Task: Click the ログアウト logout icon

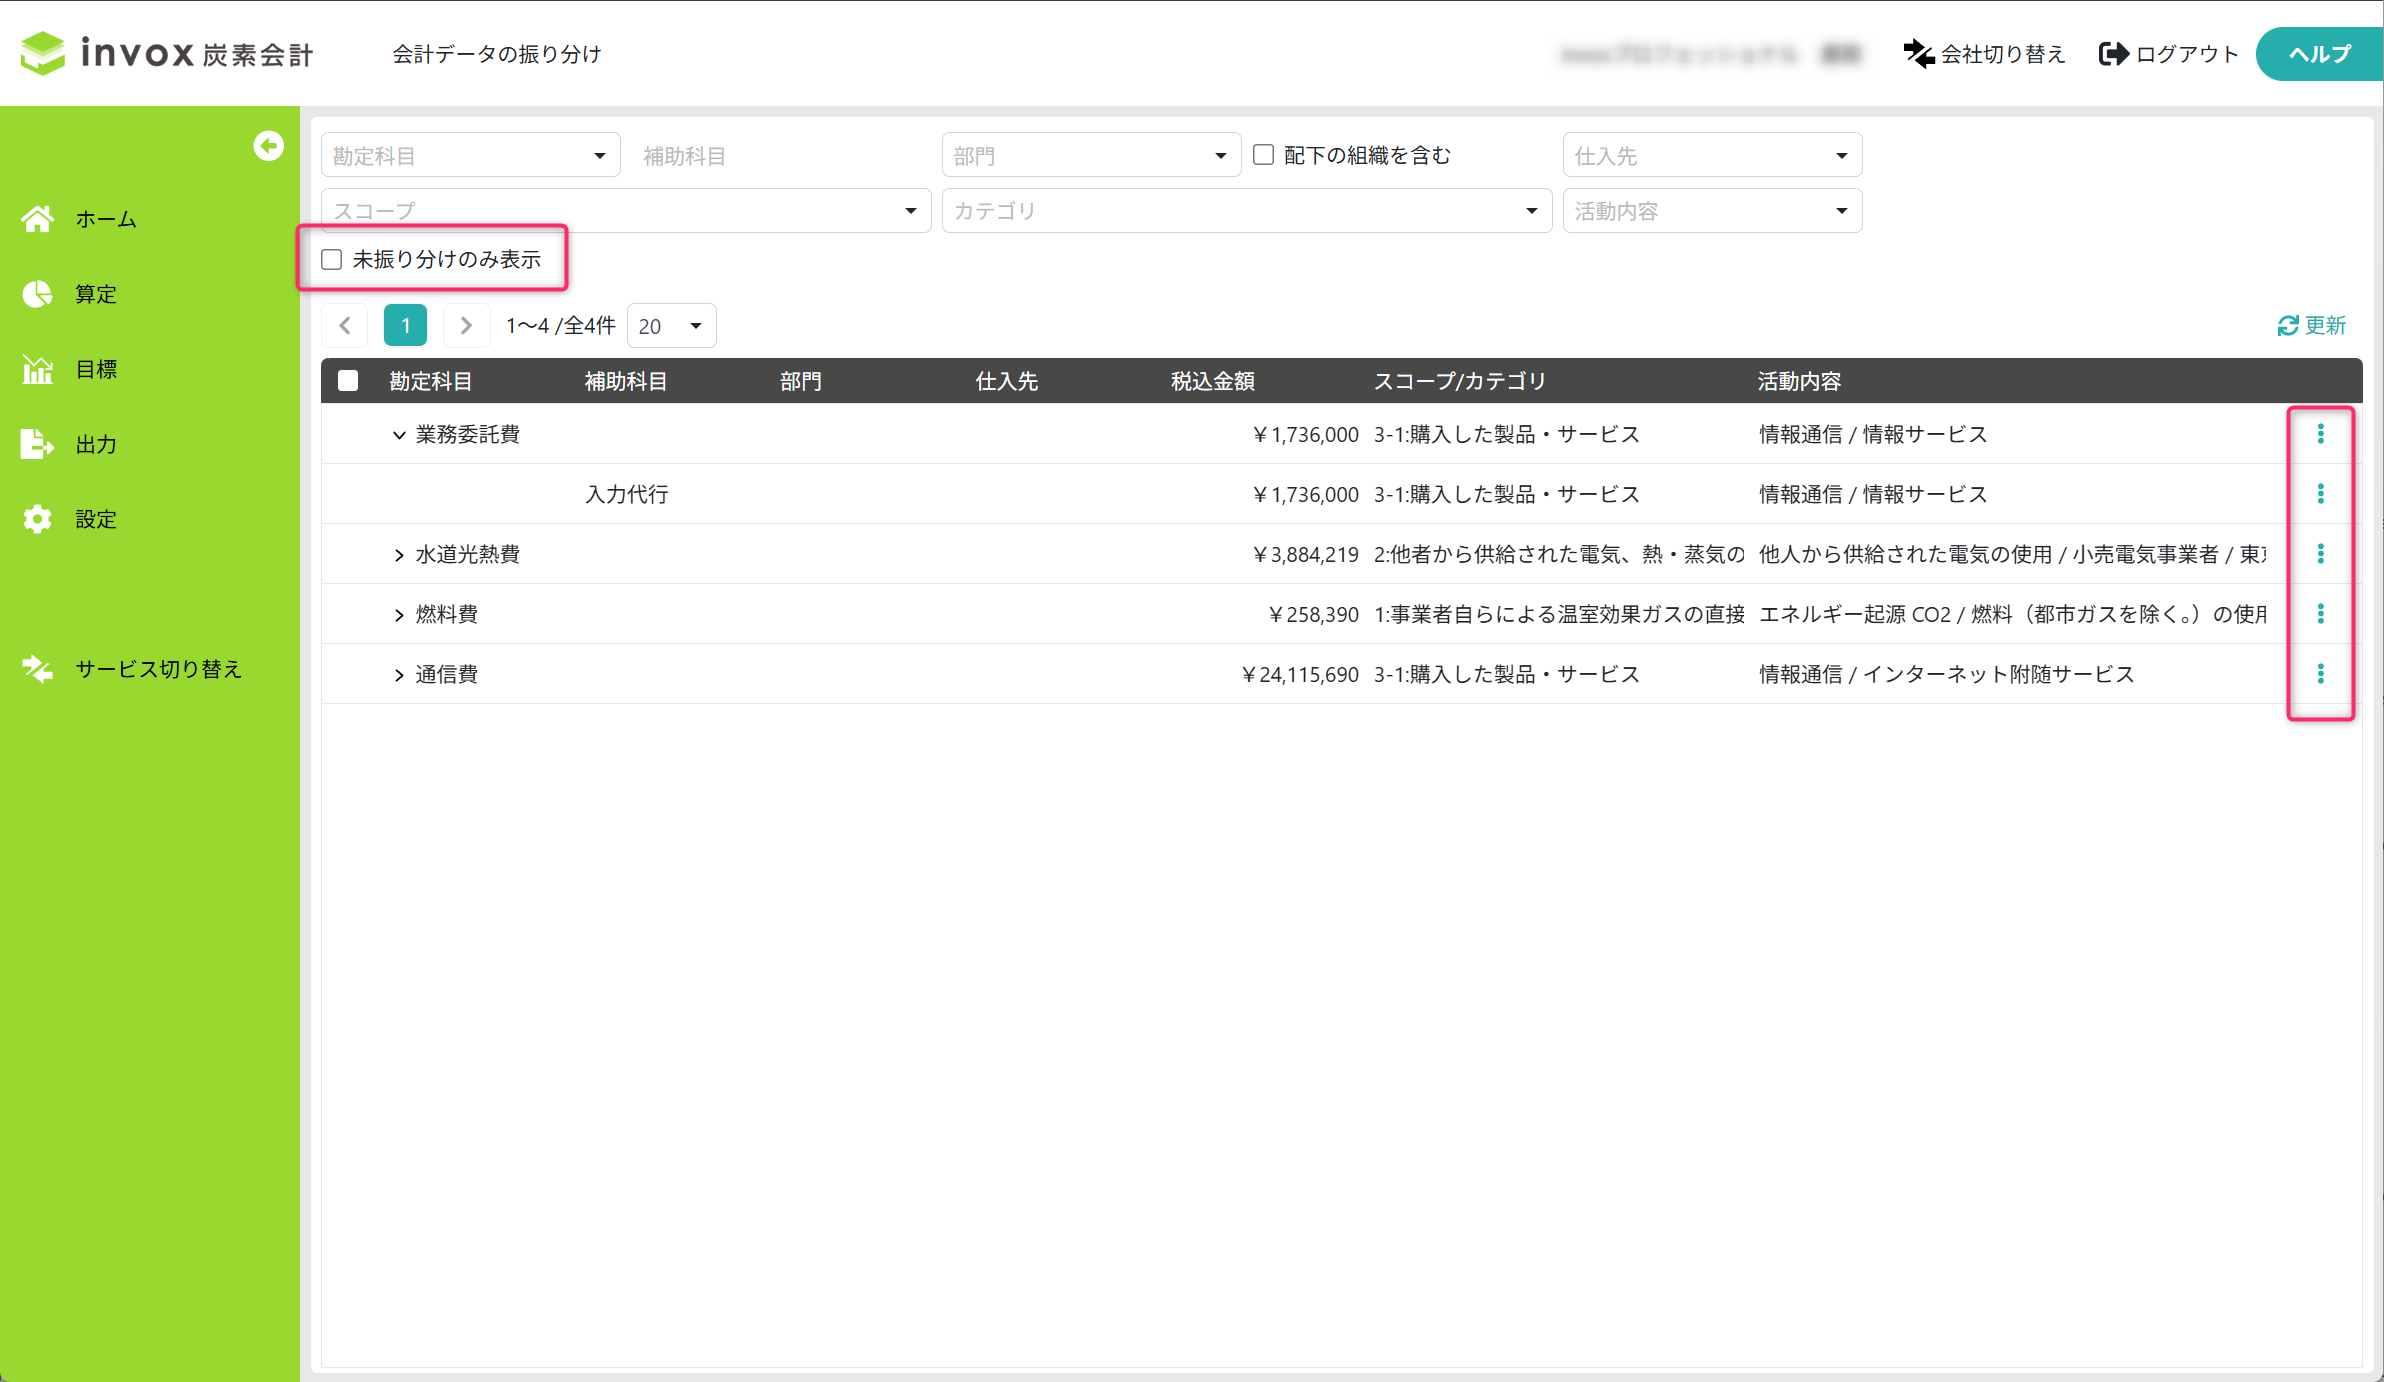Action: (2113, 54)
